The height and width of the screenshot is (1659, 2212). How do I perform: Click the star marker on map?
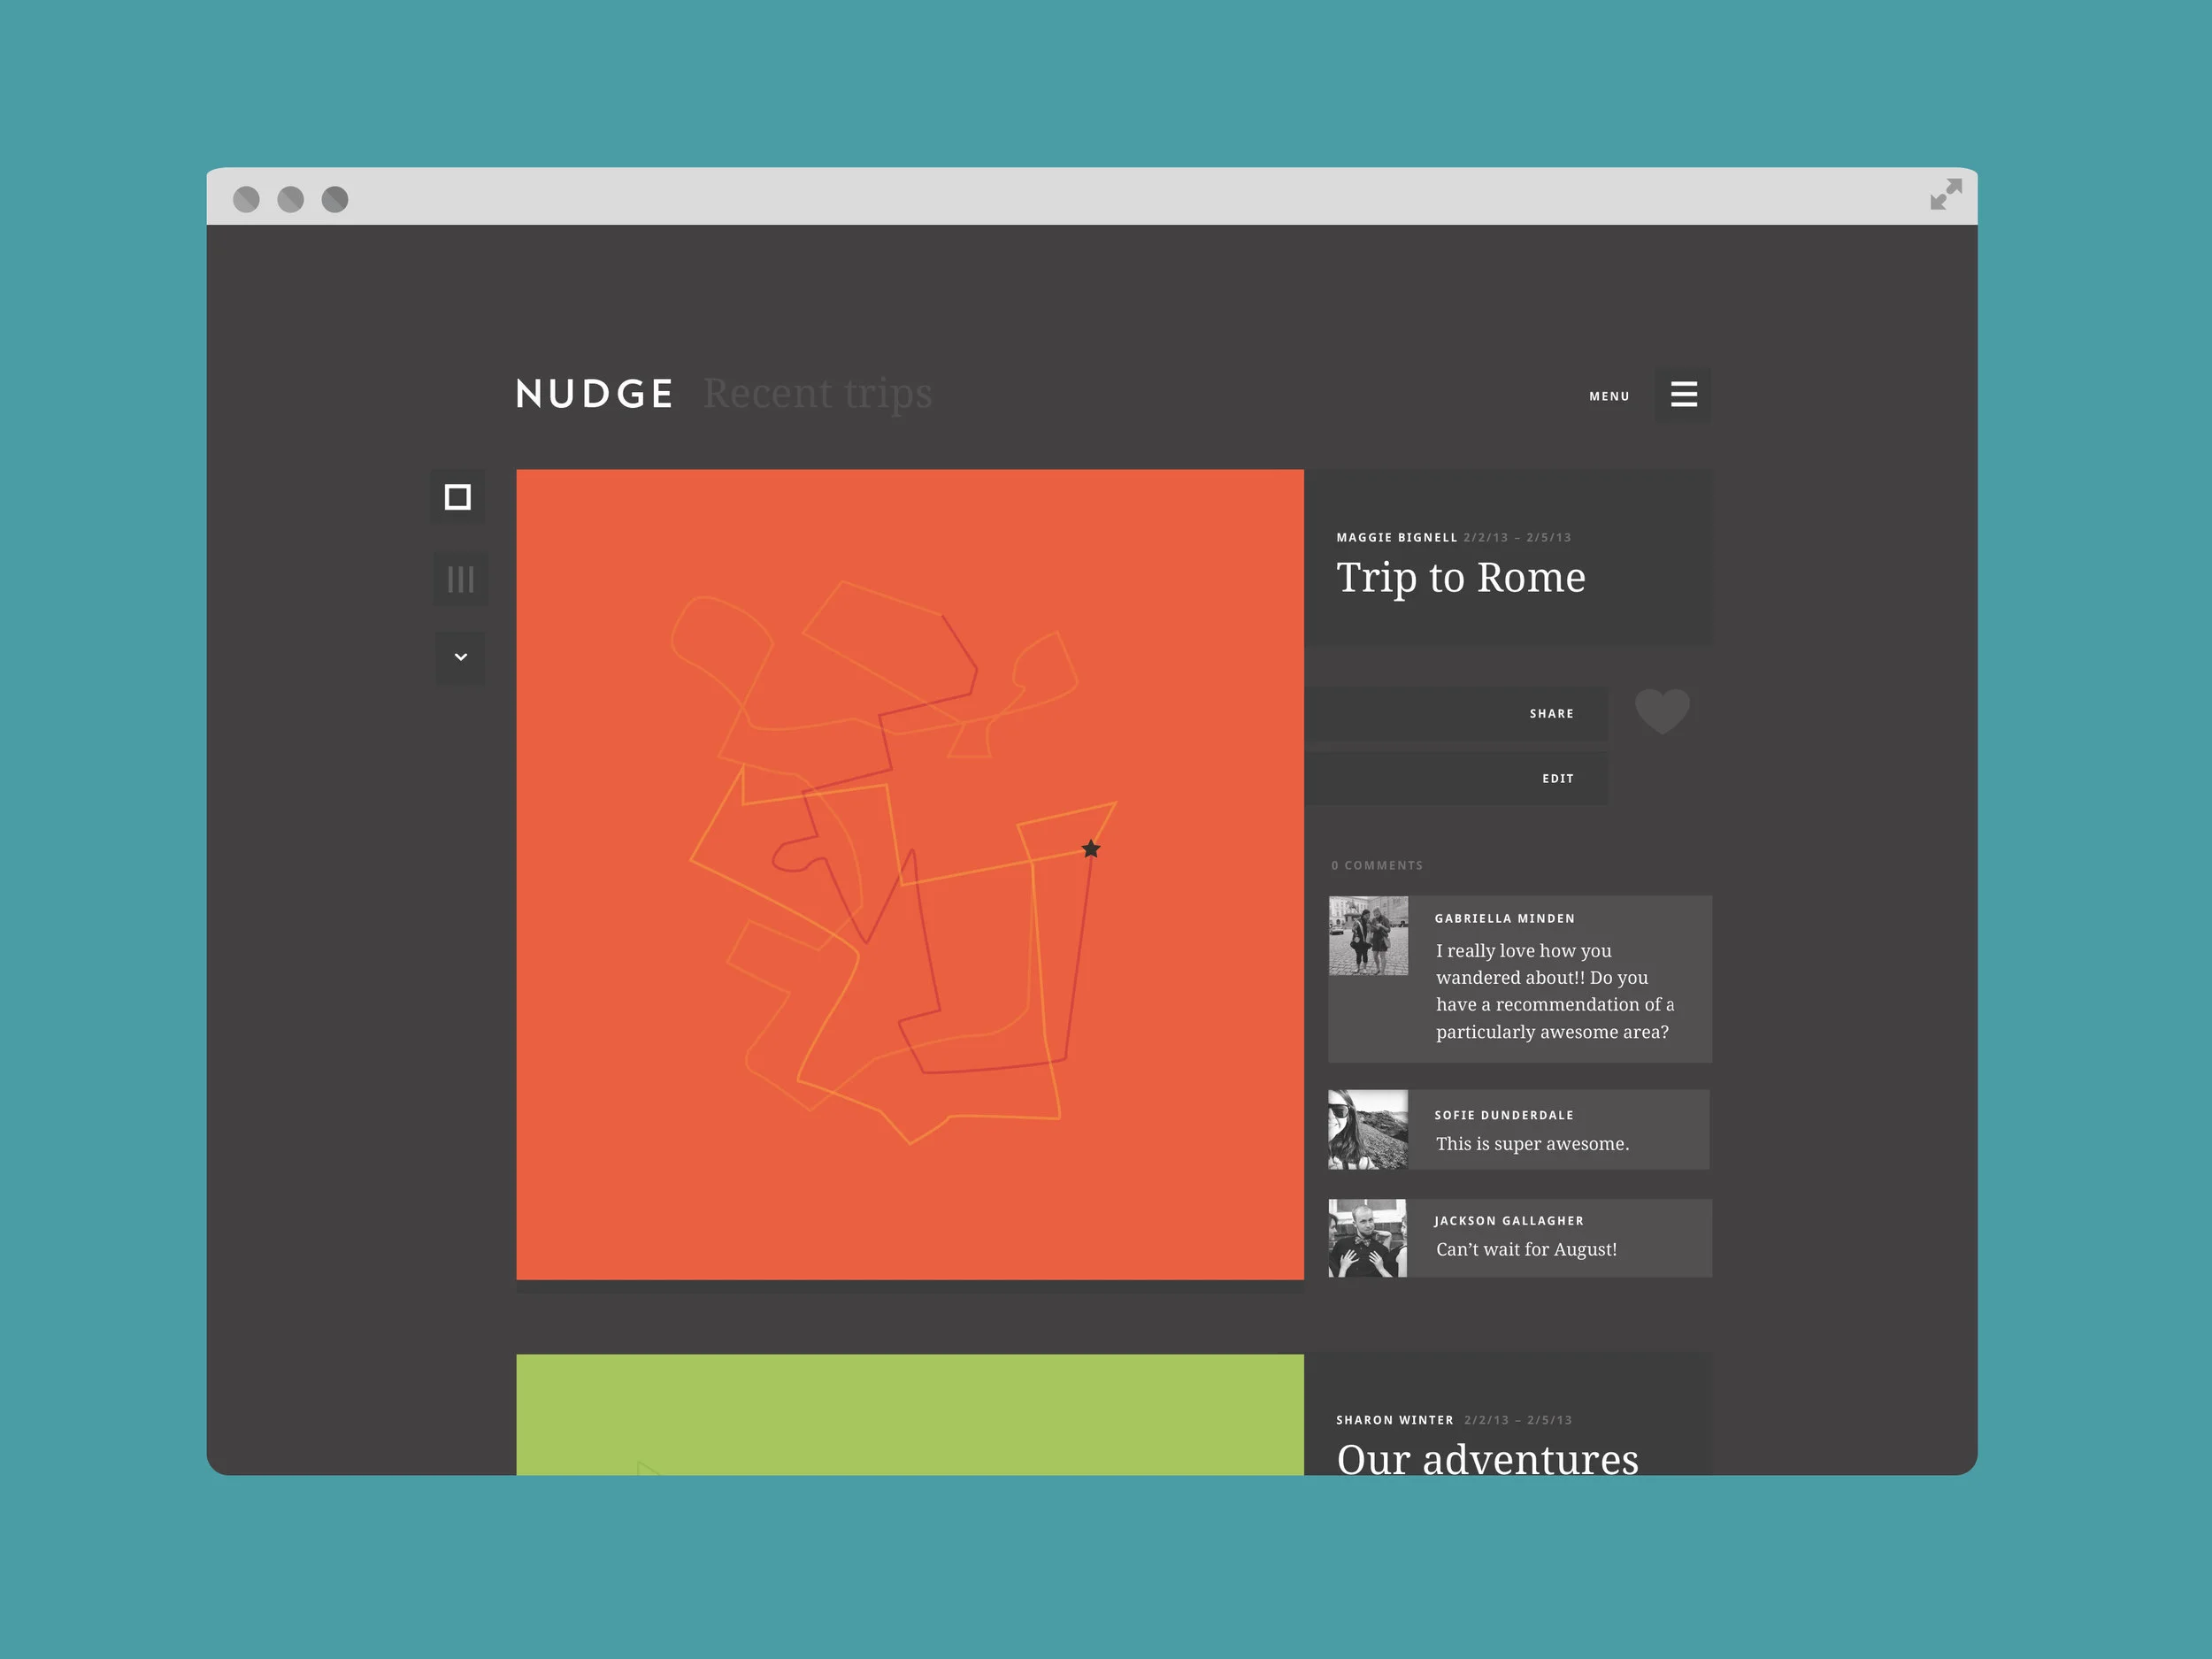1091,849
